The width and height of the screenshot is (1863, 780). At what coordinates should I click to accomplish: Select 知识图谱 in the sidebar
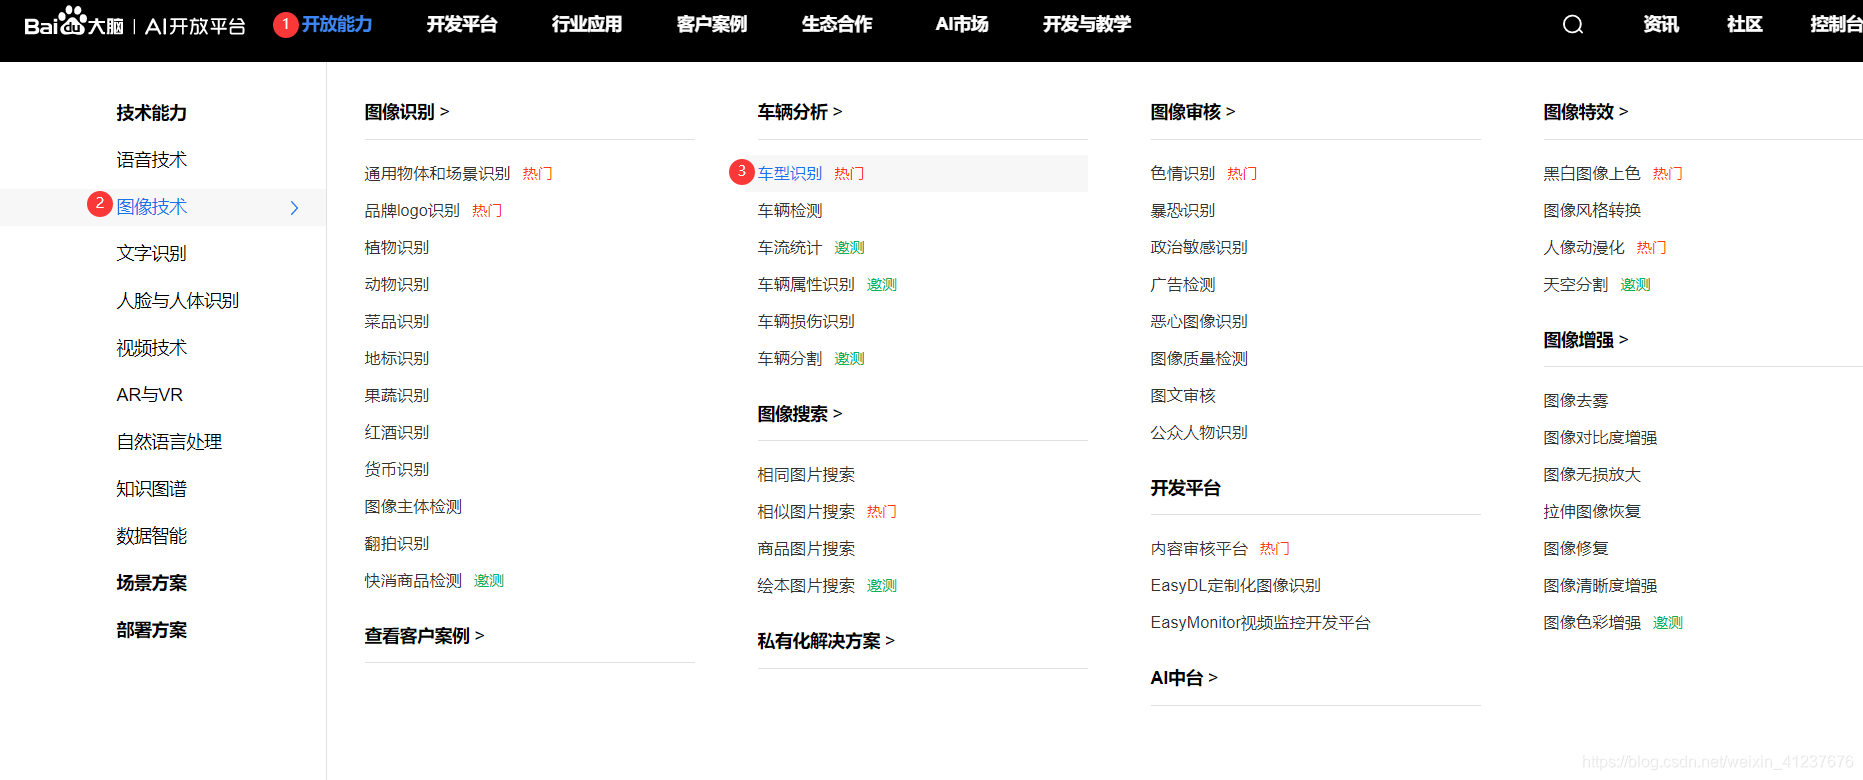152,489
